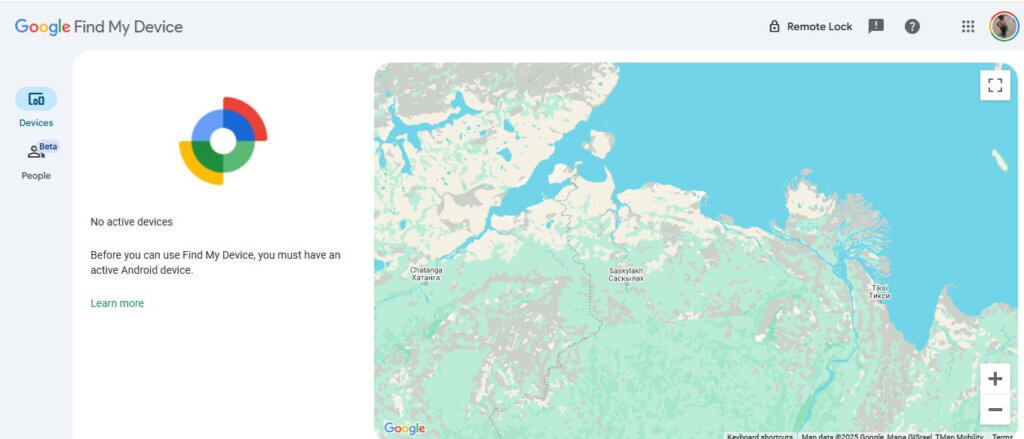Open the send feedback icon
The width and height of the screenshot is (1024, 439).
tap(876, 26)
